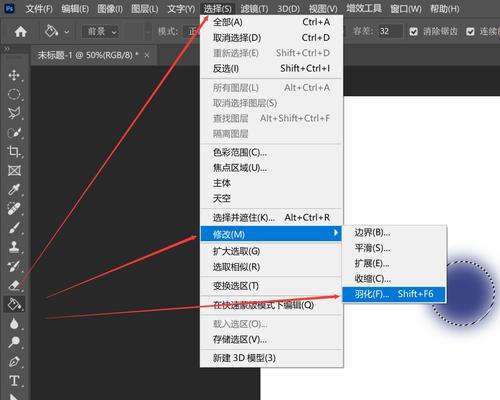Open the 滤镜(T) menu
The image size is (500, 400).
(x=254, y=9)
